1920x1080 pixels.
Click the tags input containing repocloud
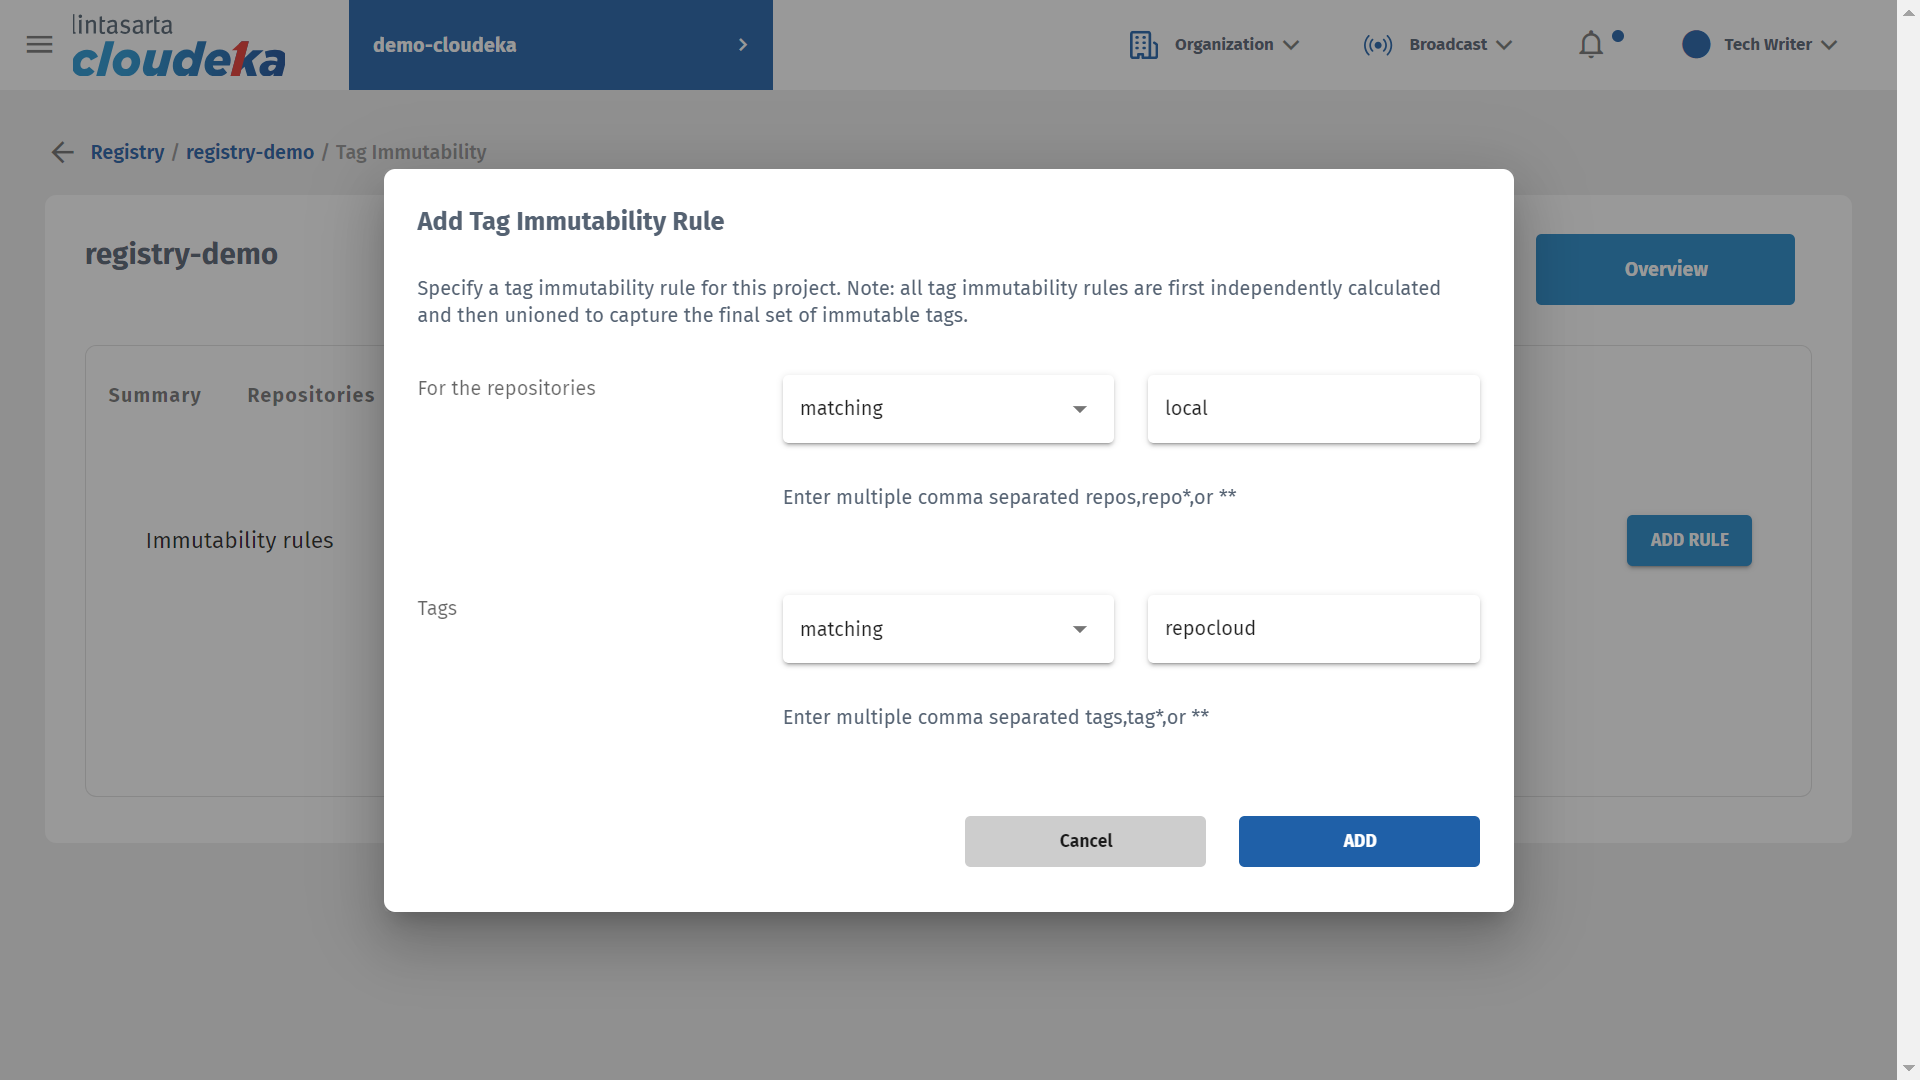pos(1313,629)
